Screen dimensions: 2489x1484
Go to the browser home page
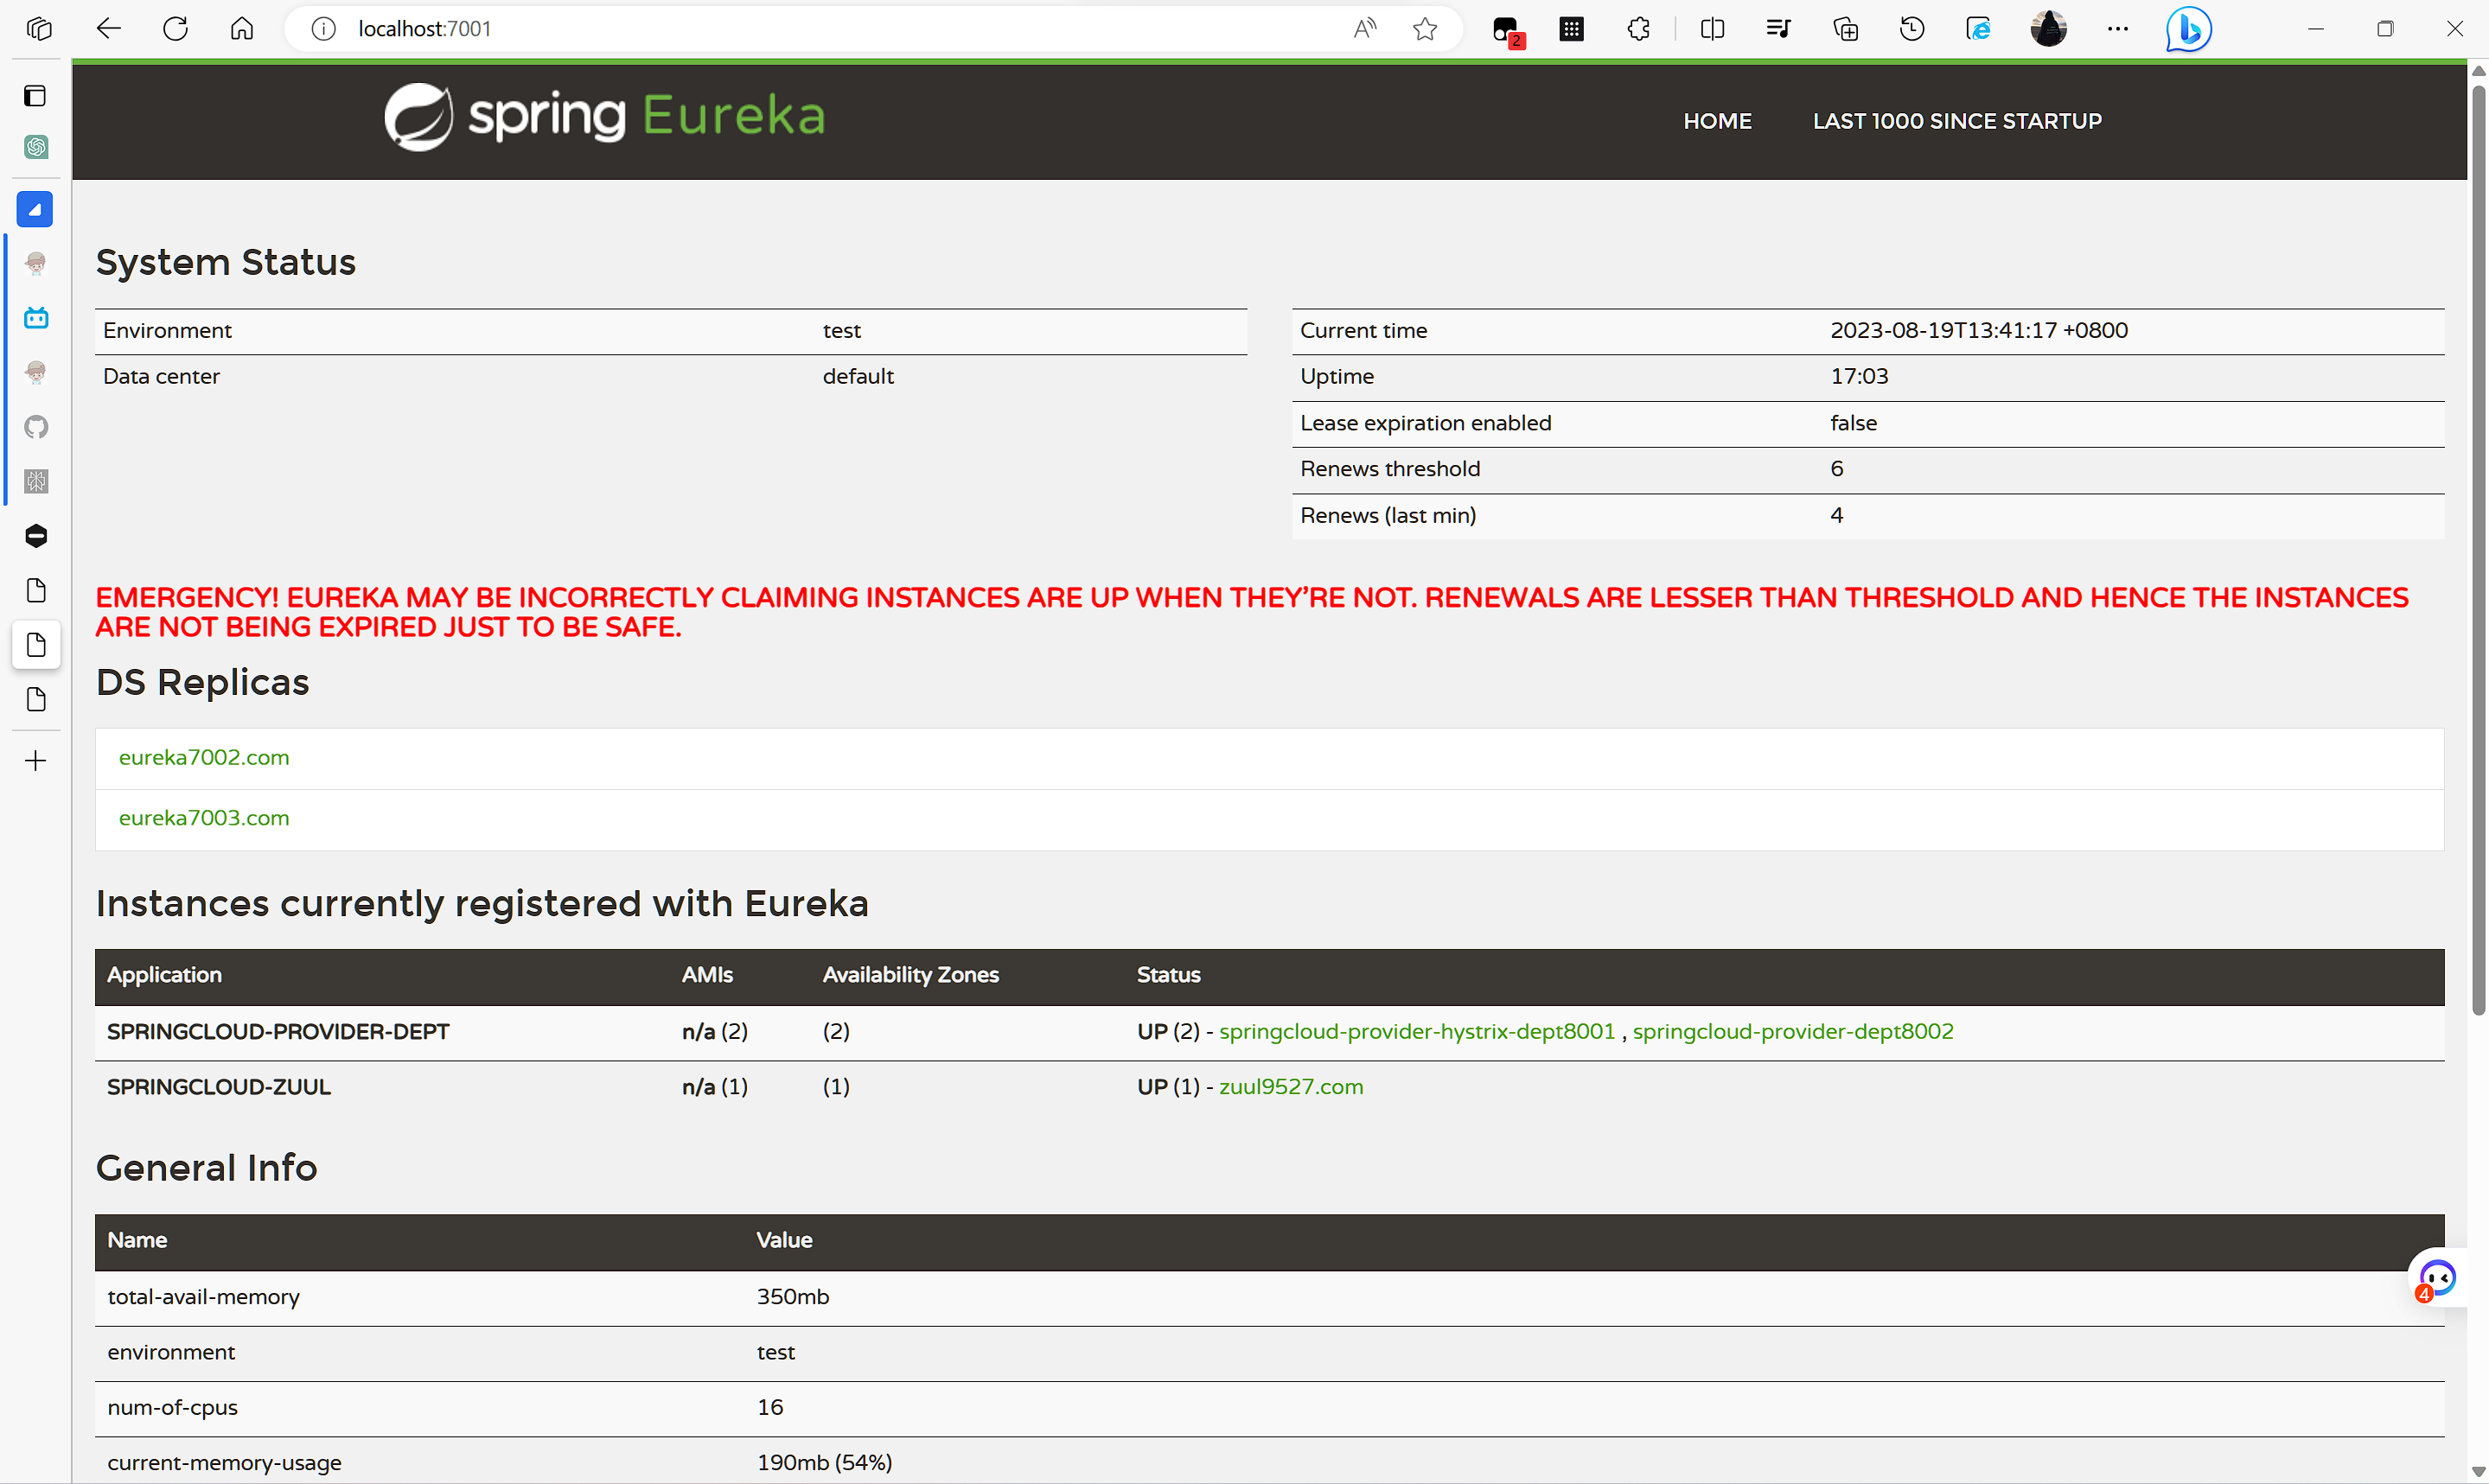pos(242,29)
